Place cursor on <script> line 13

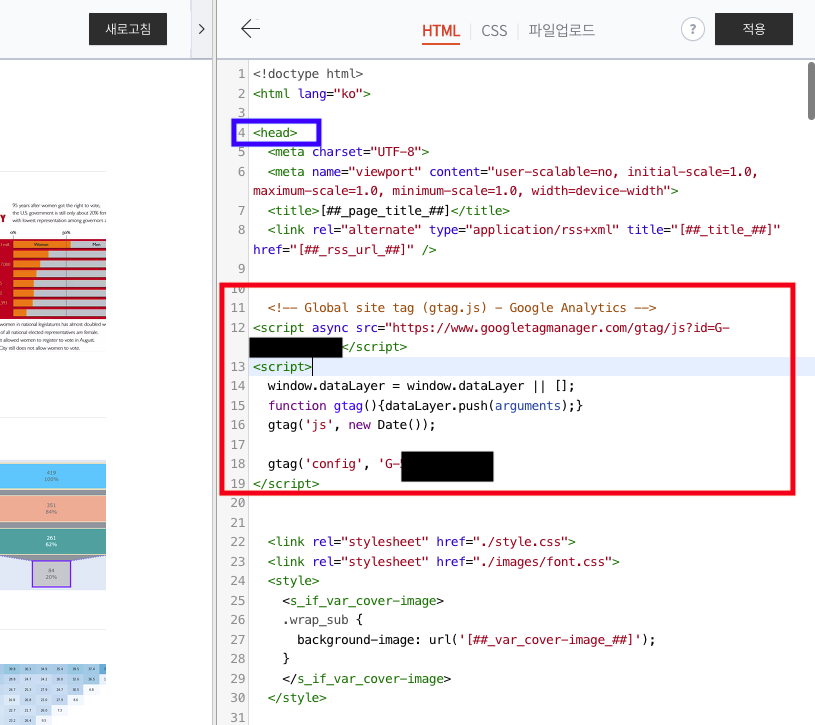point(282,367)
